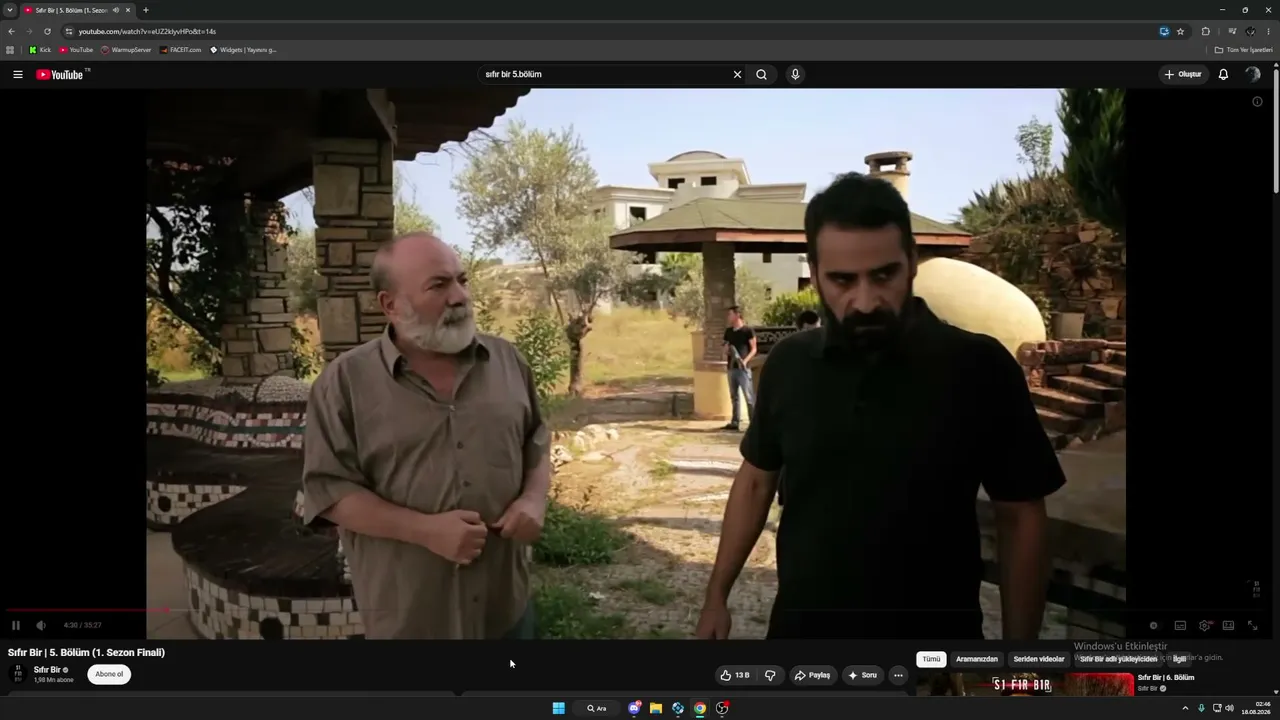Open the Sıfır Bir channel avatar

tap(17, 674)
